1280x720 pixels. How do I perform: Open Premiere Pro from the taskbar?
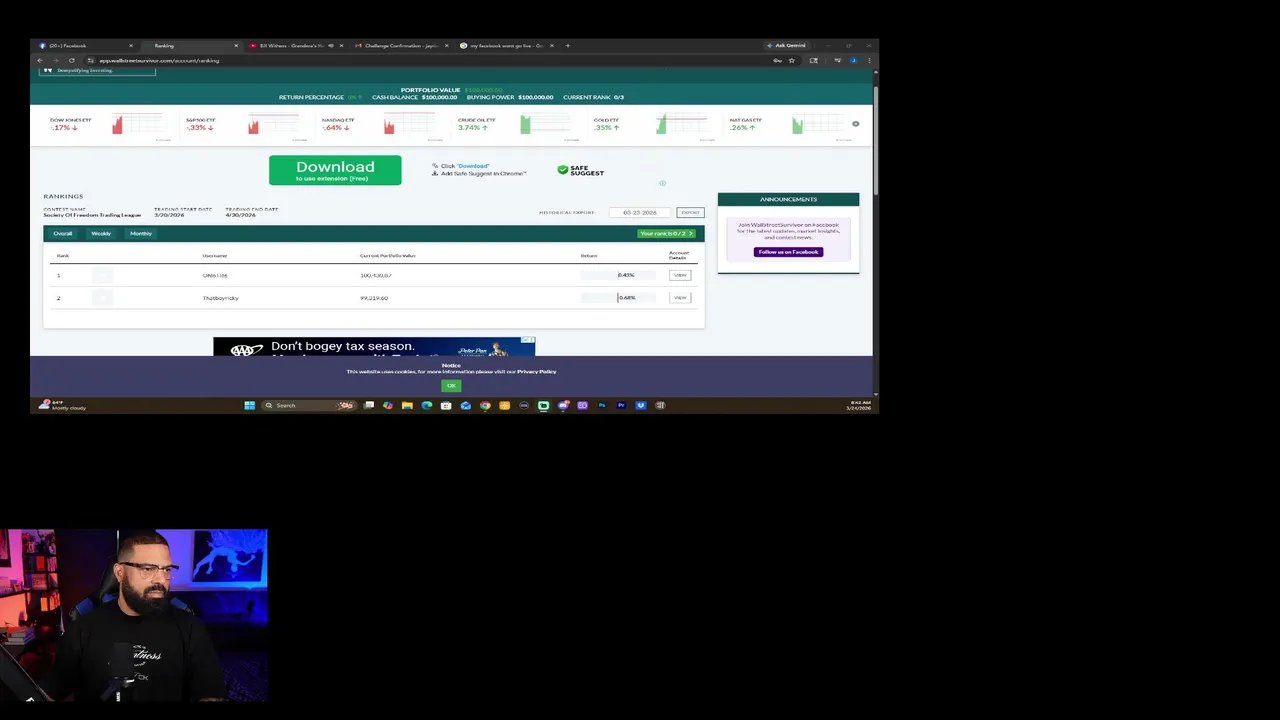(621, 405)
